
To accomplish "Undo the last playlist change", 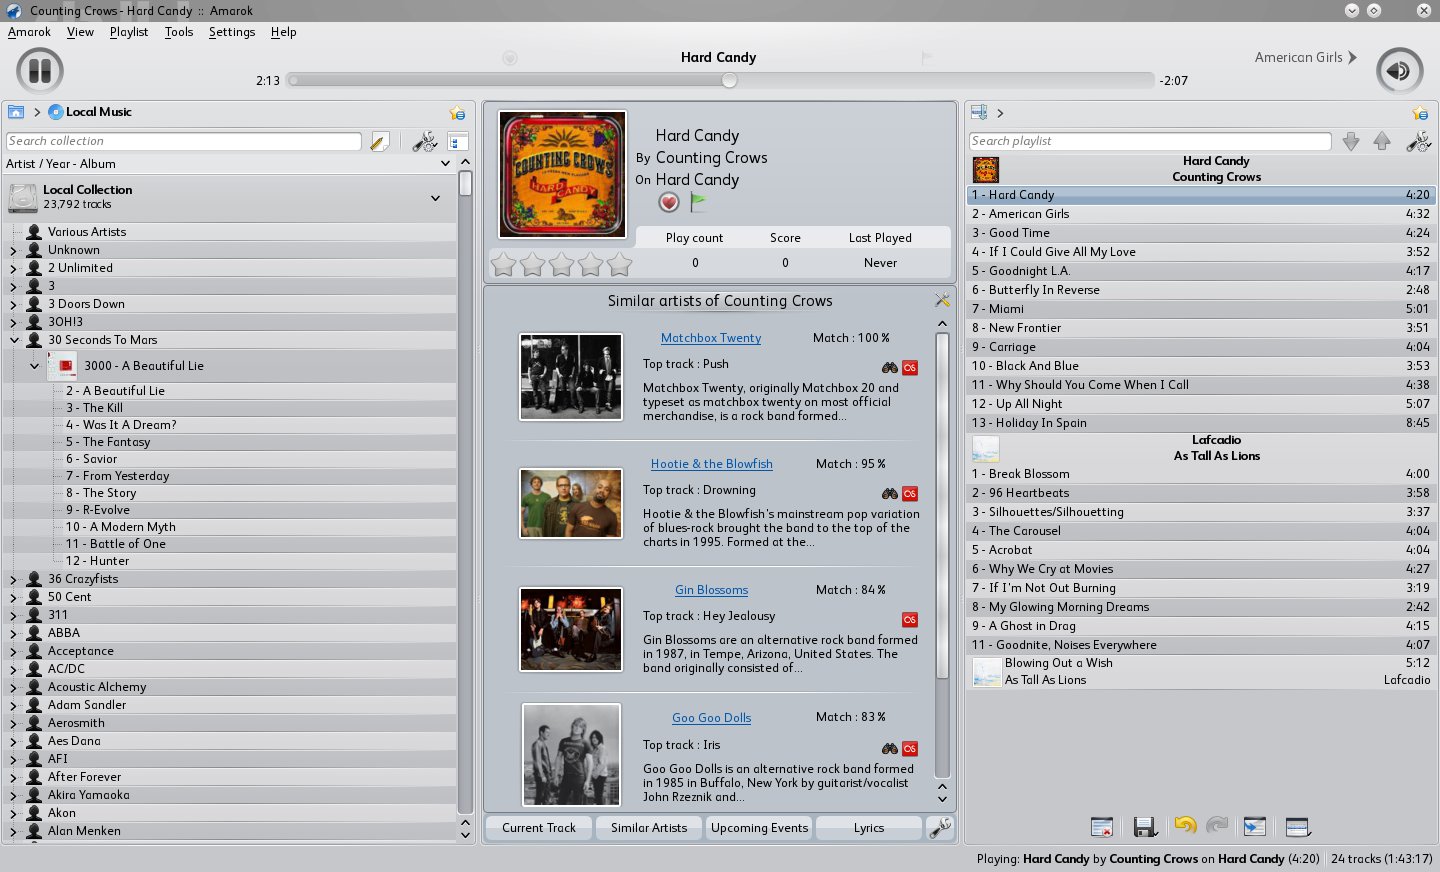I will [1185, 826].
